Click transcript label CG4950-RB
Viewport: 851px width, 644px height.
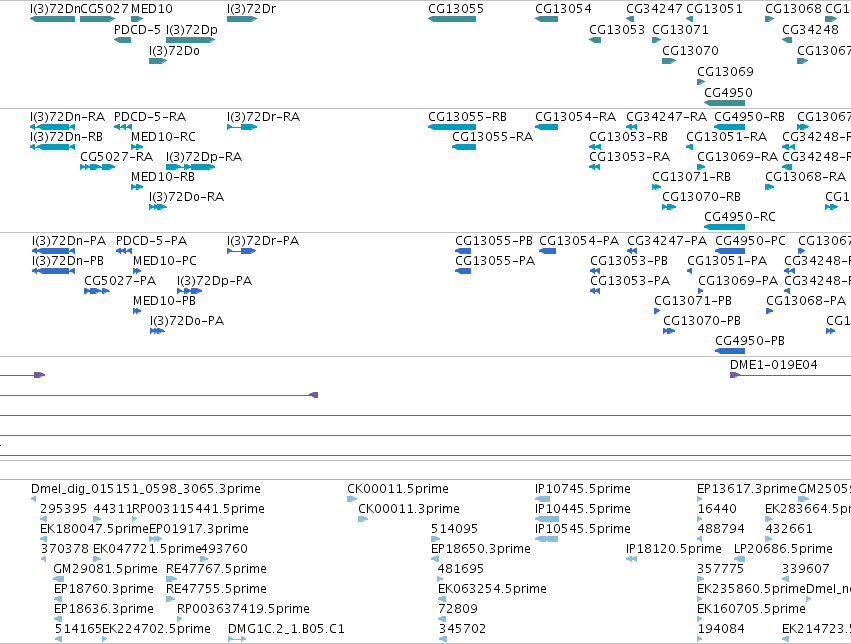(750, 117)
